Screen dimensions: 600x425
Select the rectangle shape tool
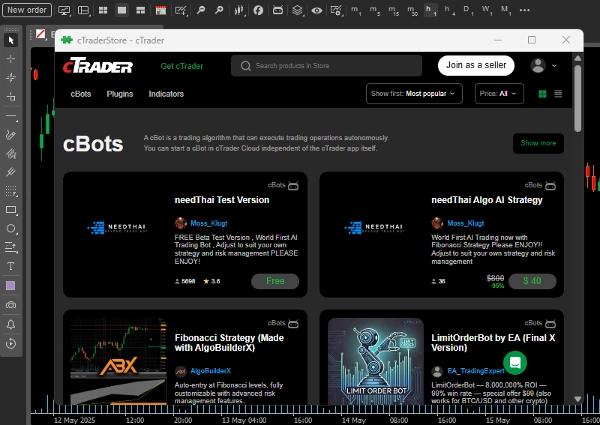pyautogui.click(x=11, y=210)
